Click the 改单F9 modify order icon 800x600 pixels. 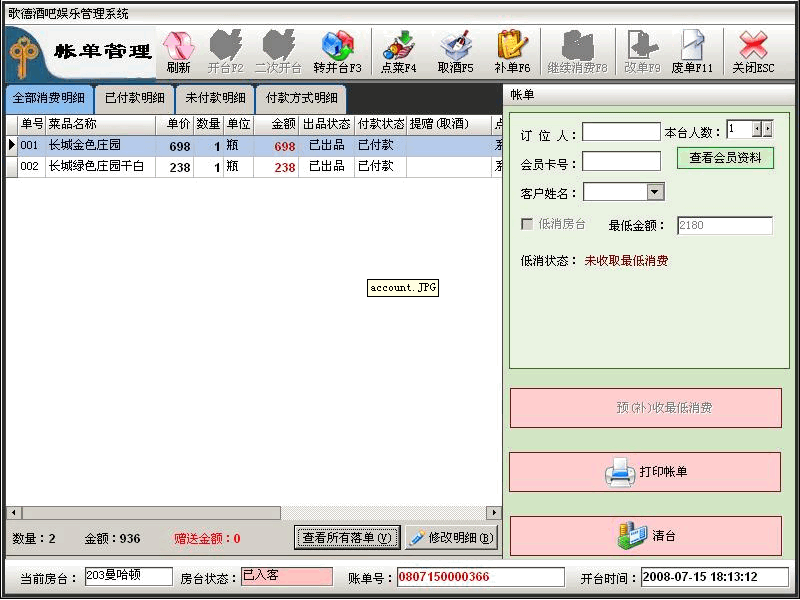(x=641, y=48)
